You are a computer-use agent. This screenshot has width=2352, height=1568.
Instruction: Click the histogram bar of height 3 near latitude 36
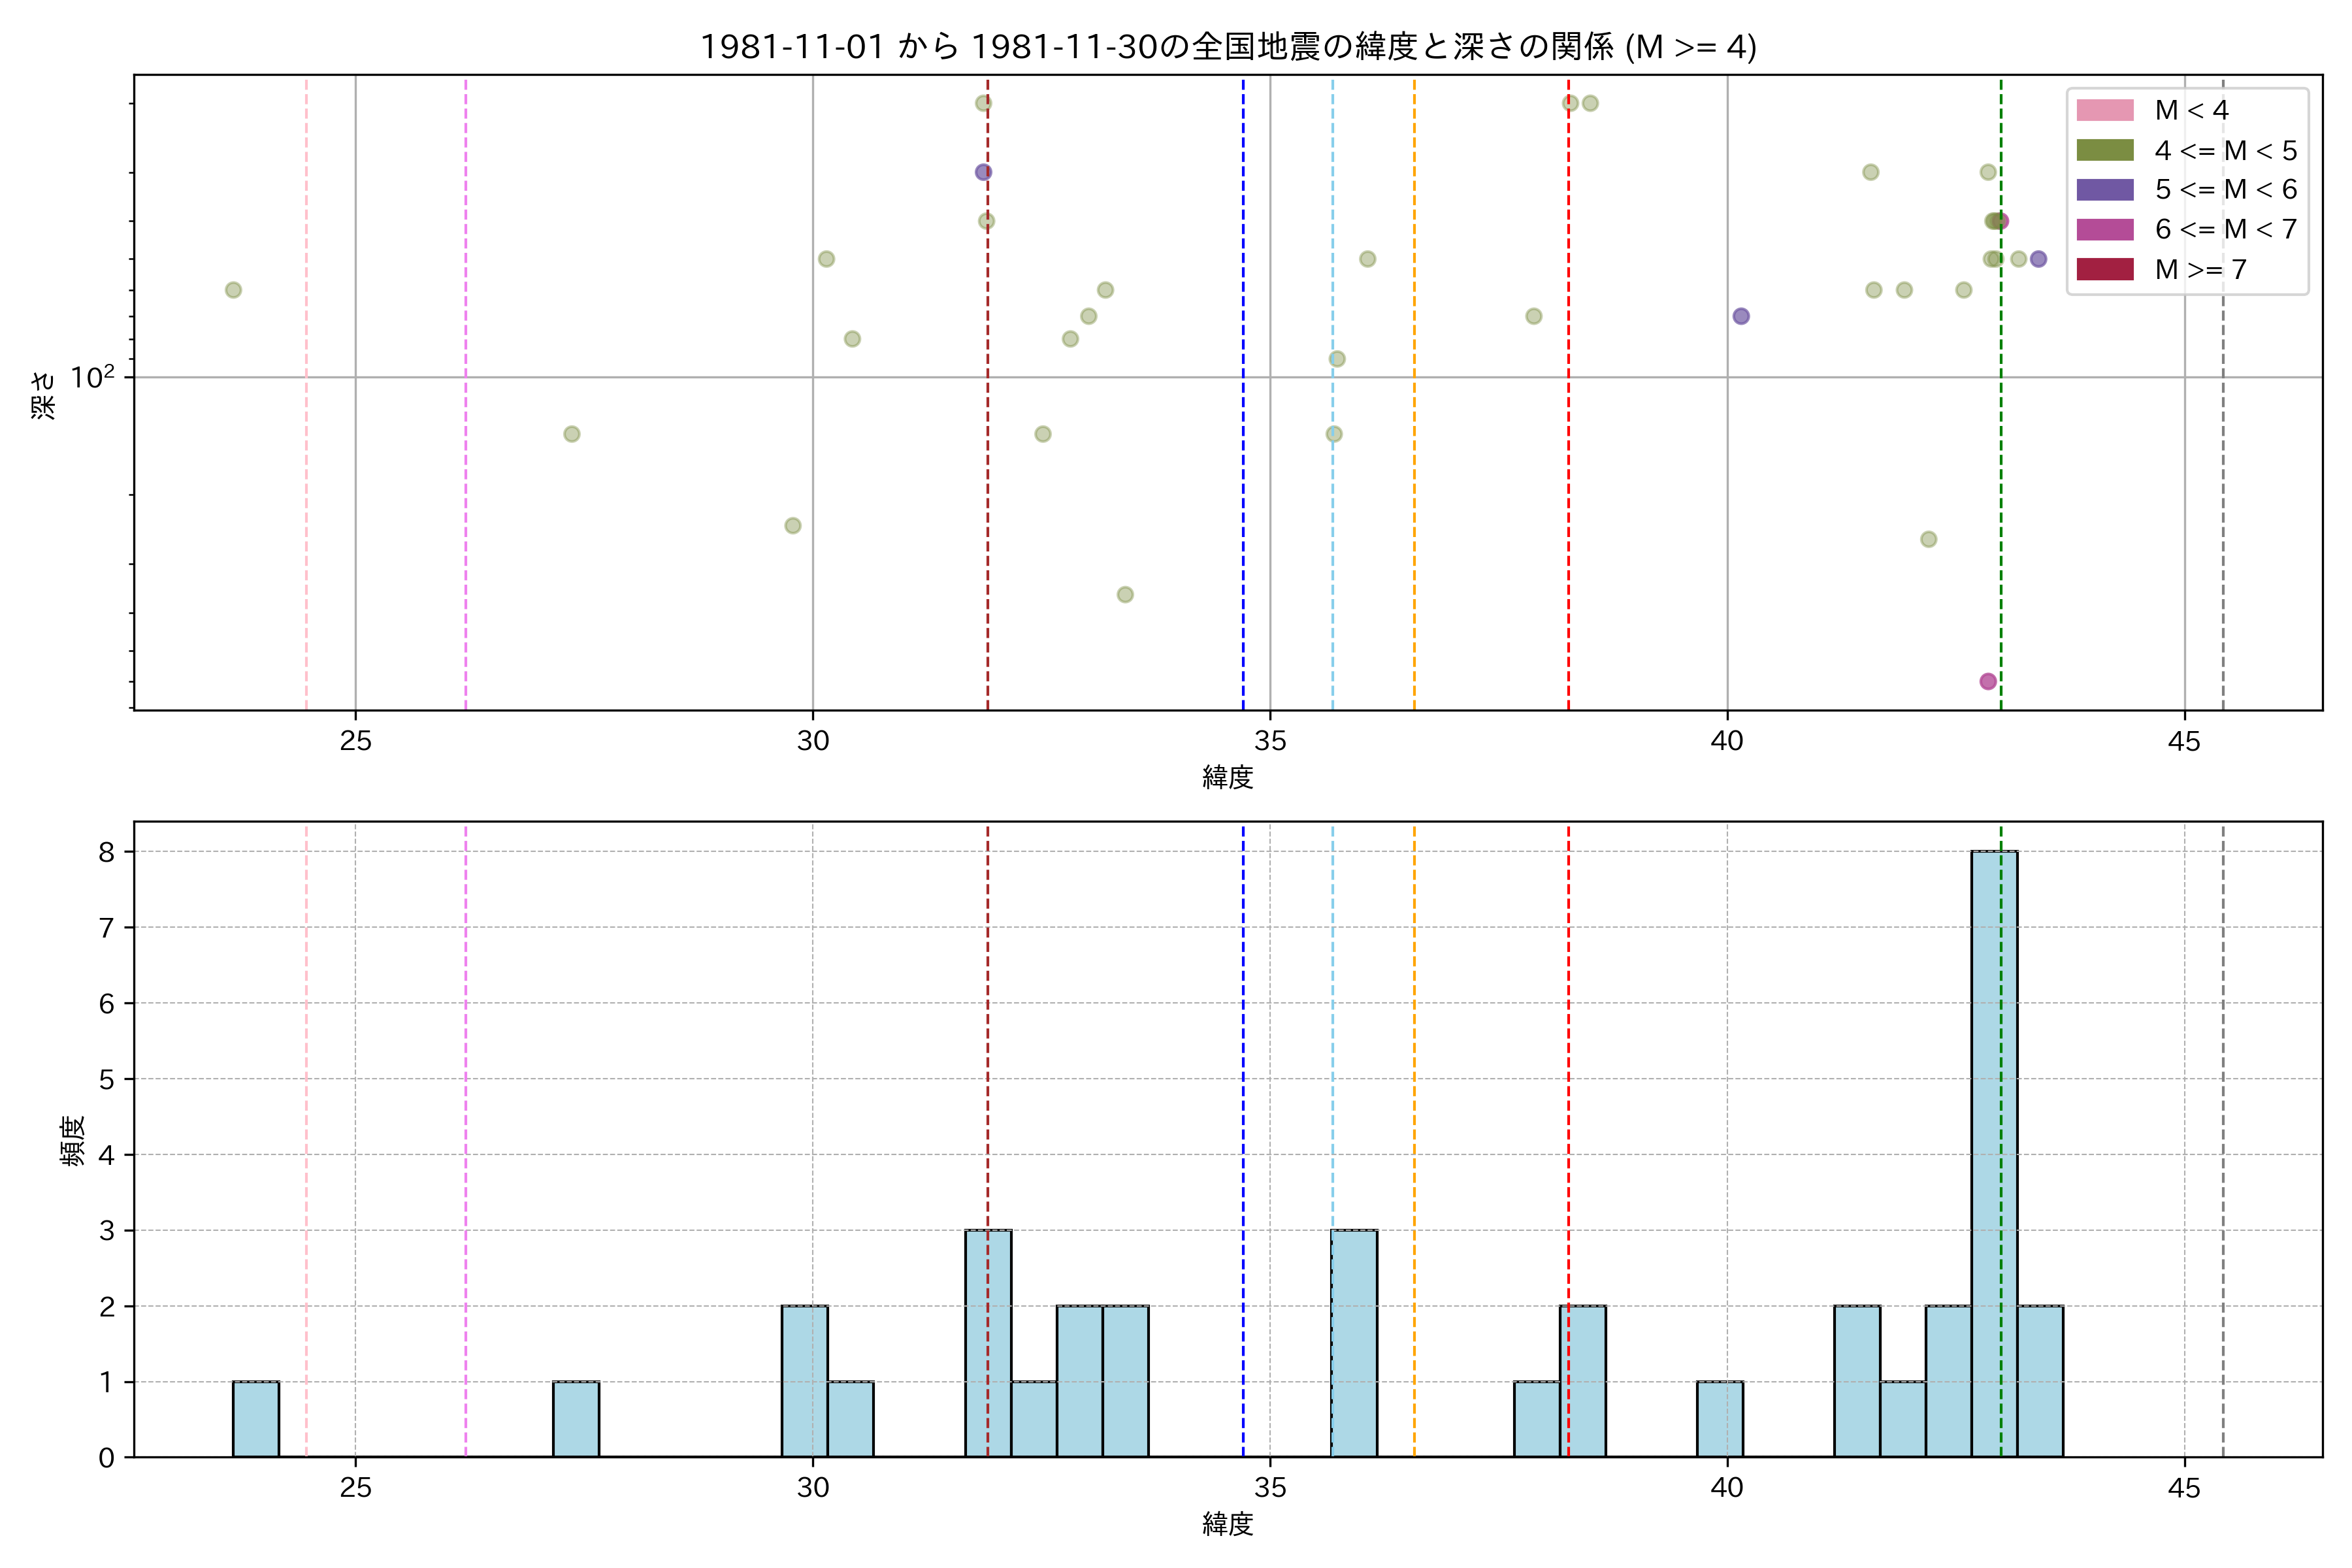point(1354,1343)
